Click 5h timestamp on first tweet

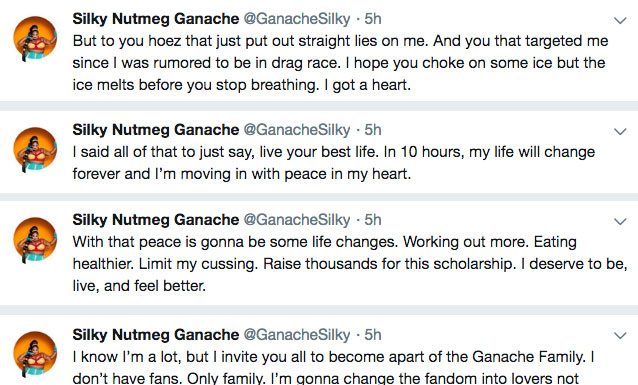[x=373, y=19]
